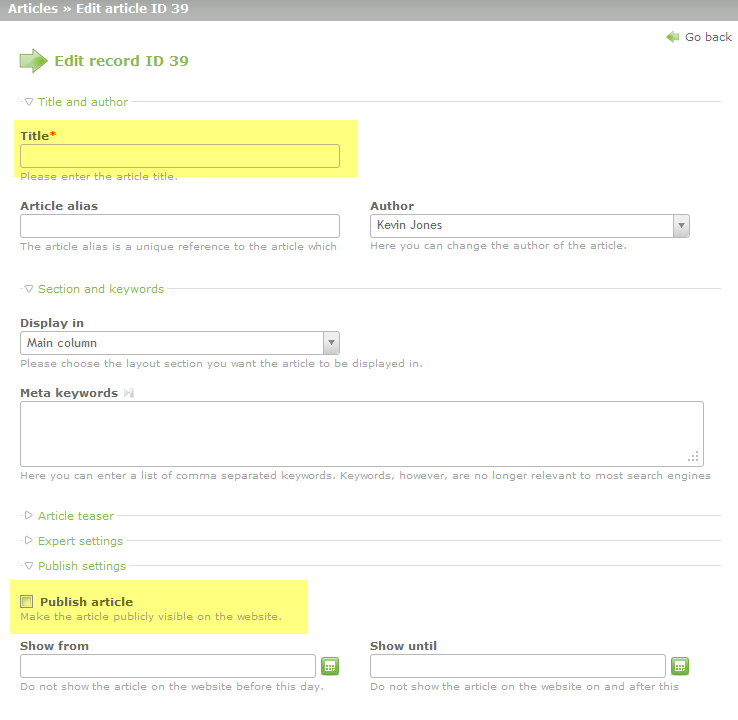This screenshot has height=720, width=738.
Task: Collapse the Publish settings section
Action: point(81,566)
